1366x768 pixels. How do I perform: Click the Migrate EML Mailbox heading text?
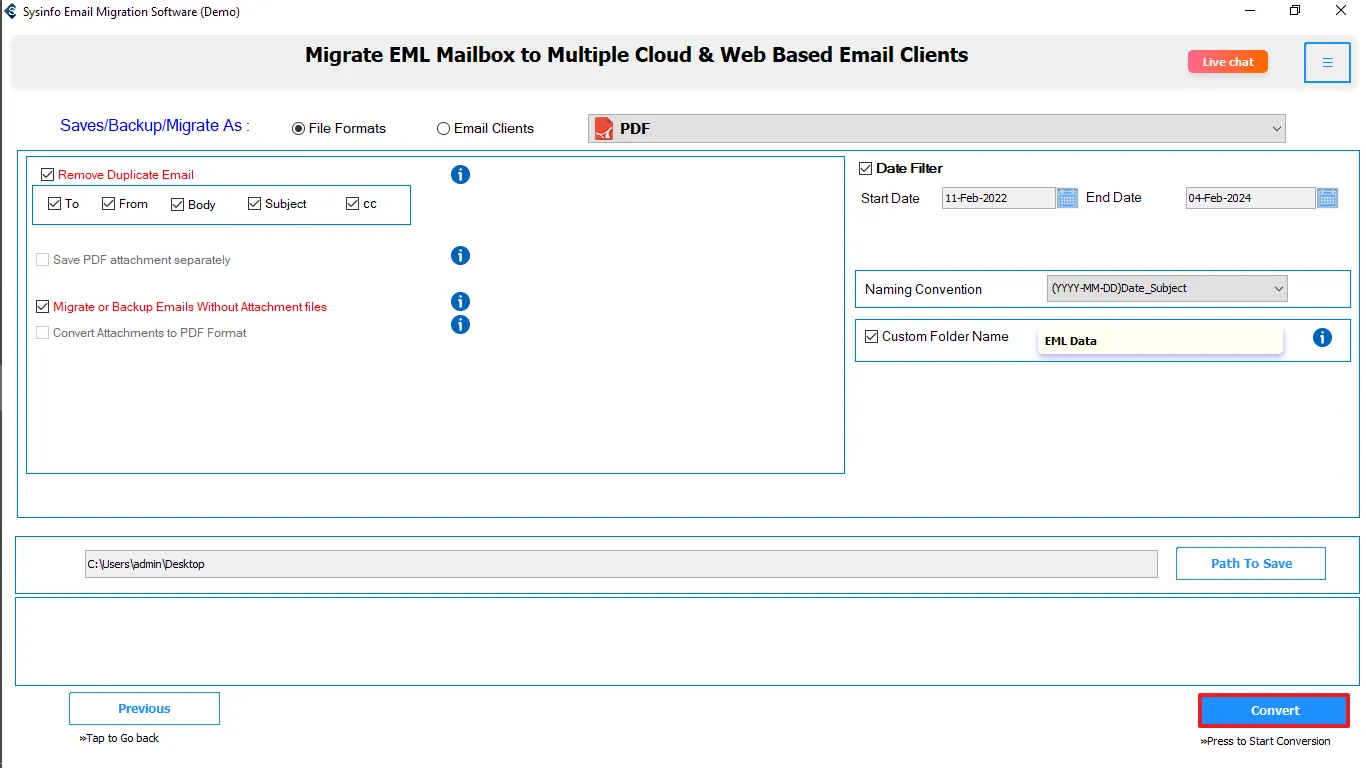pyautogui.click(x=636, y=55)
